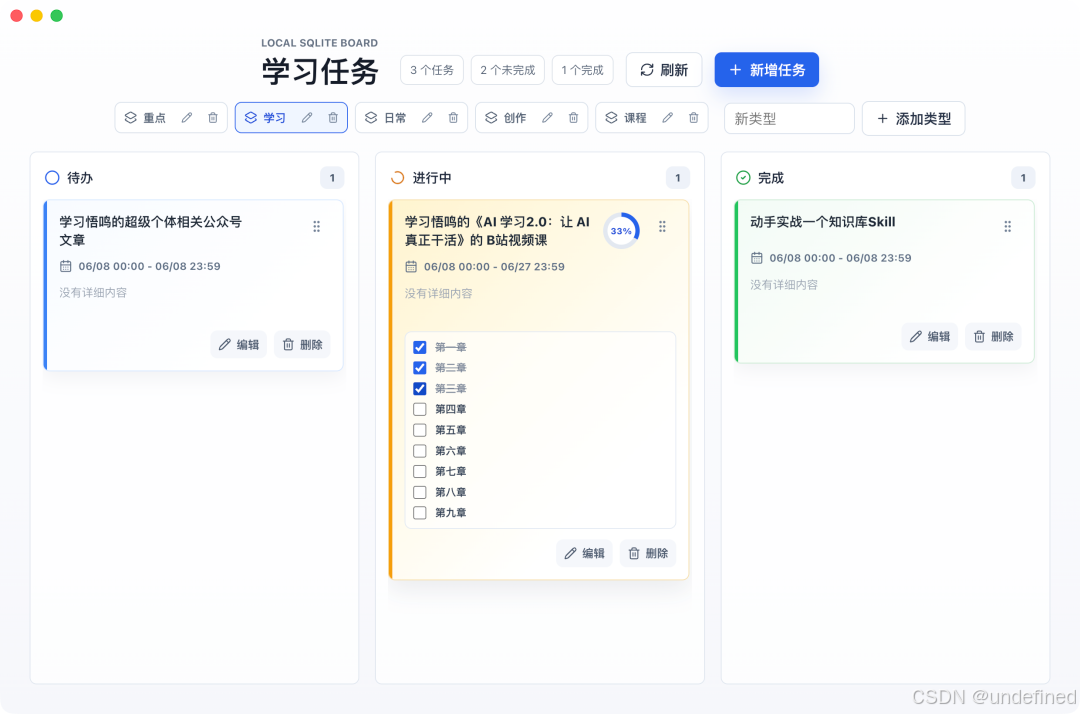Click the 3 个任务 count badge
1080x714 pixels.
click(432, 70)
